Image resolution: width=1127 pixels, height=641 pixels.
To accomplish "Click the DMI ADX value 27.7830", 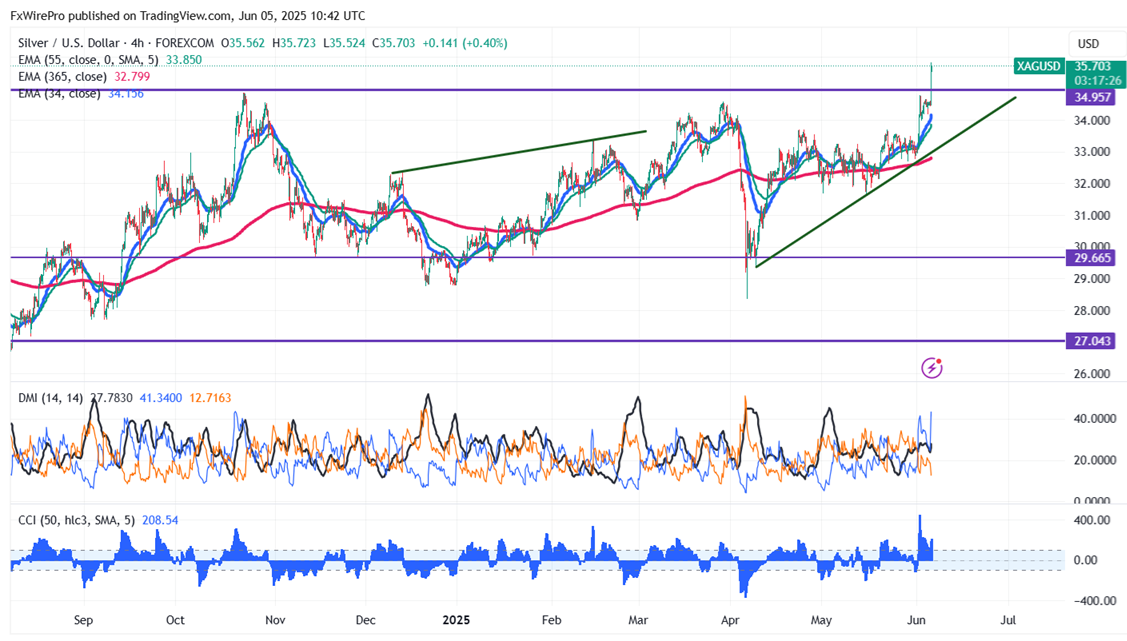I will [x=111, y=397].
